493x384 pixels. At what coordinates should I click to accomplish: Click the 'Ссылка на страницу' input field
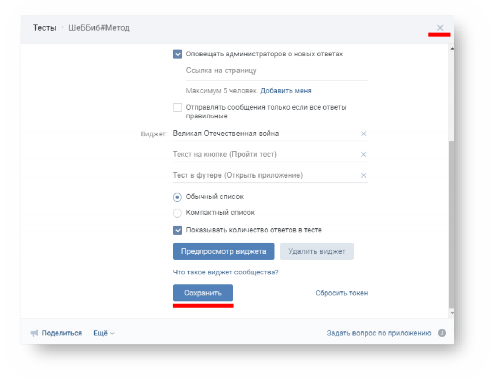pyautogui.click(x=277, y=71)
